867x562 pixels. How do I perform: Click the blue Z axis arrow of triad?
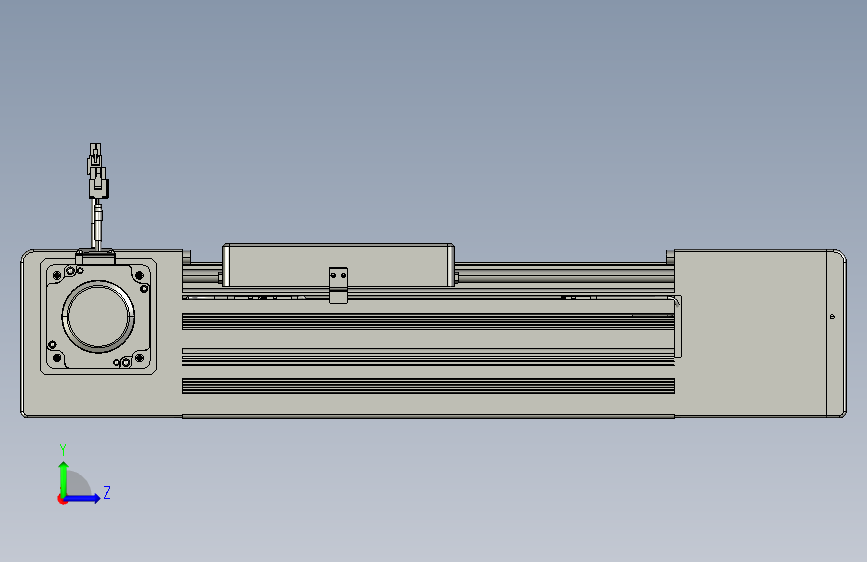[82, 498]
